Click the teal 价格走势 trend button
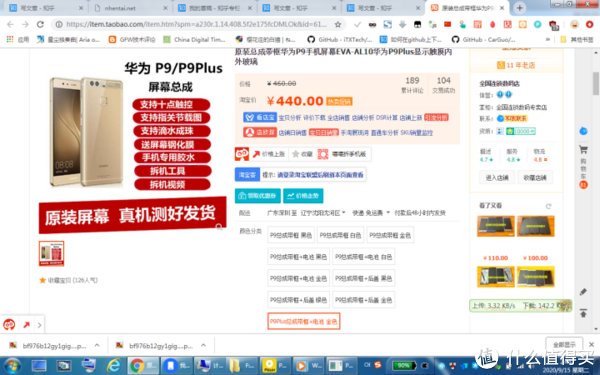This screenshot has width=600, height=375. 303,196
